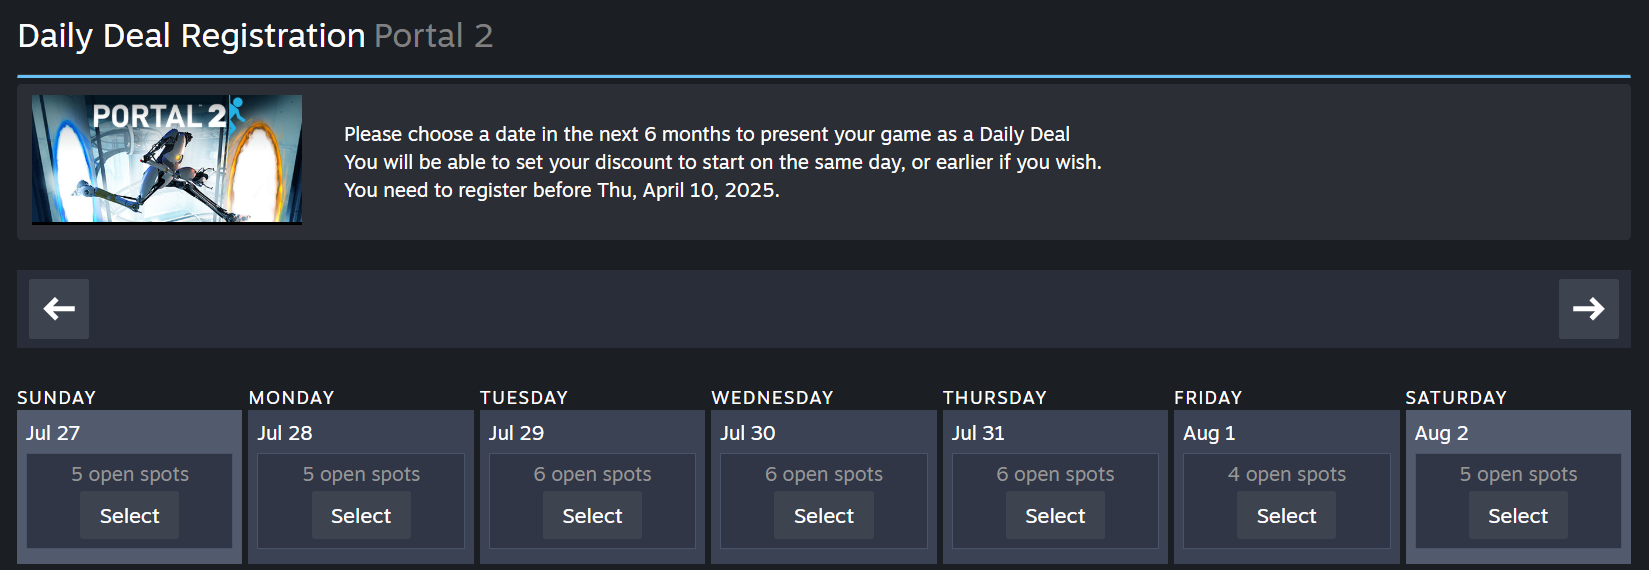Click the MONDAY column header

[291, 397]
